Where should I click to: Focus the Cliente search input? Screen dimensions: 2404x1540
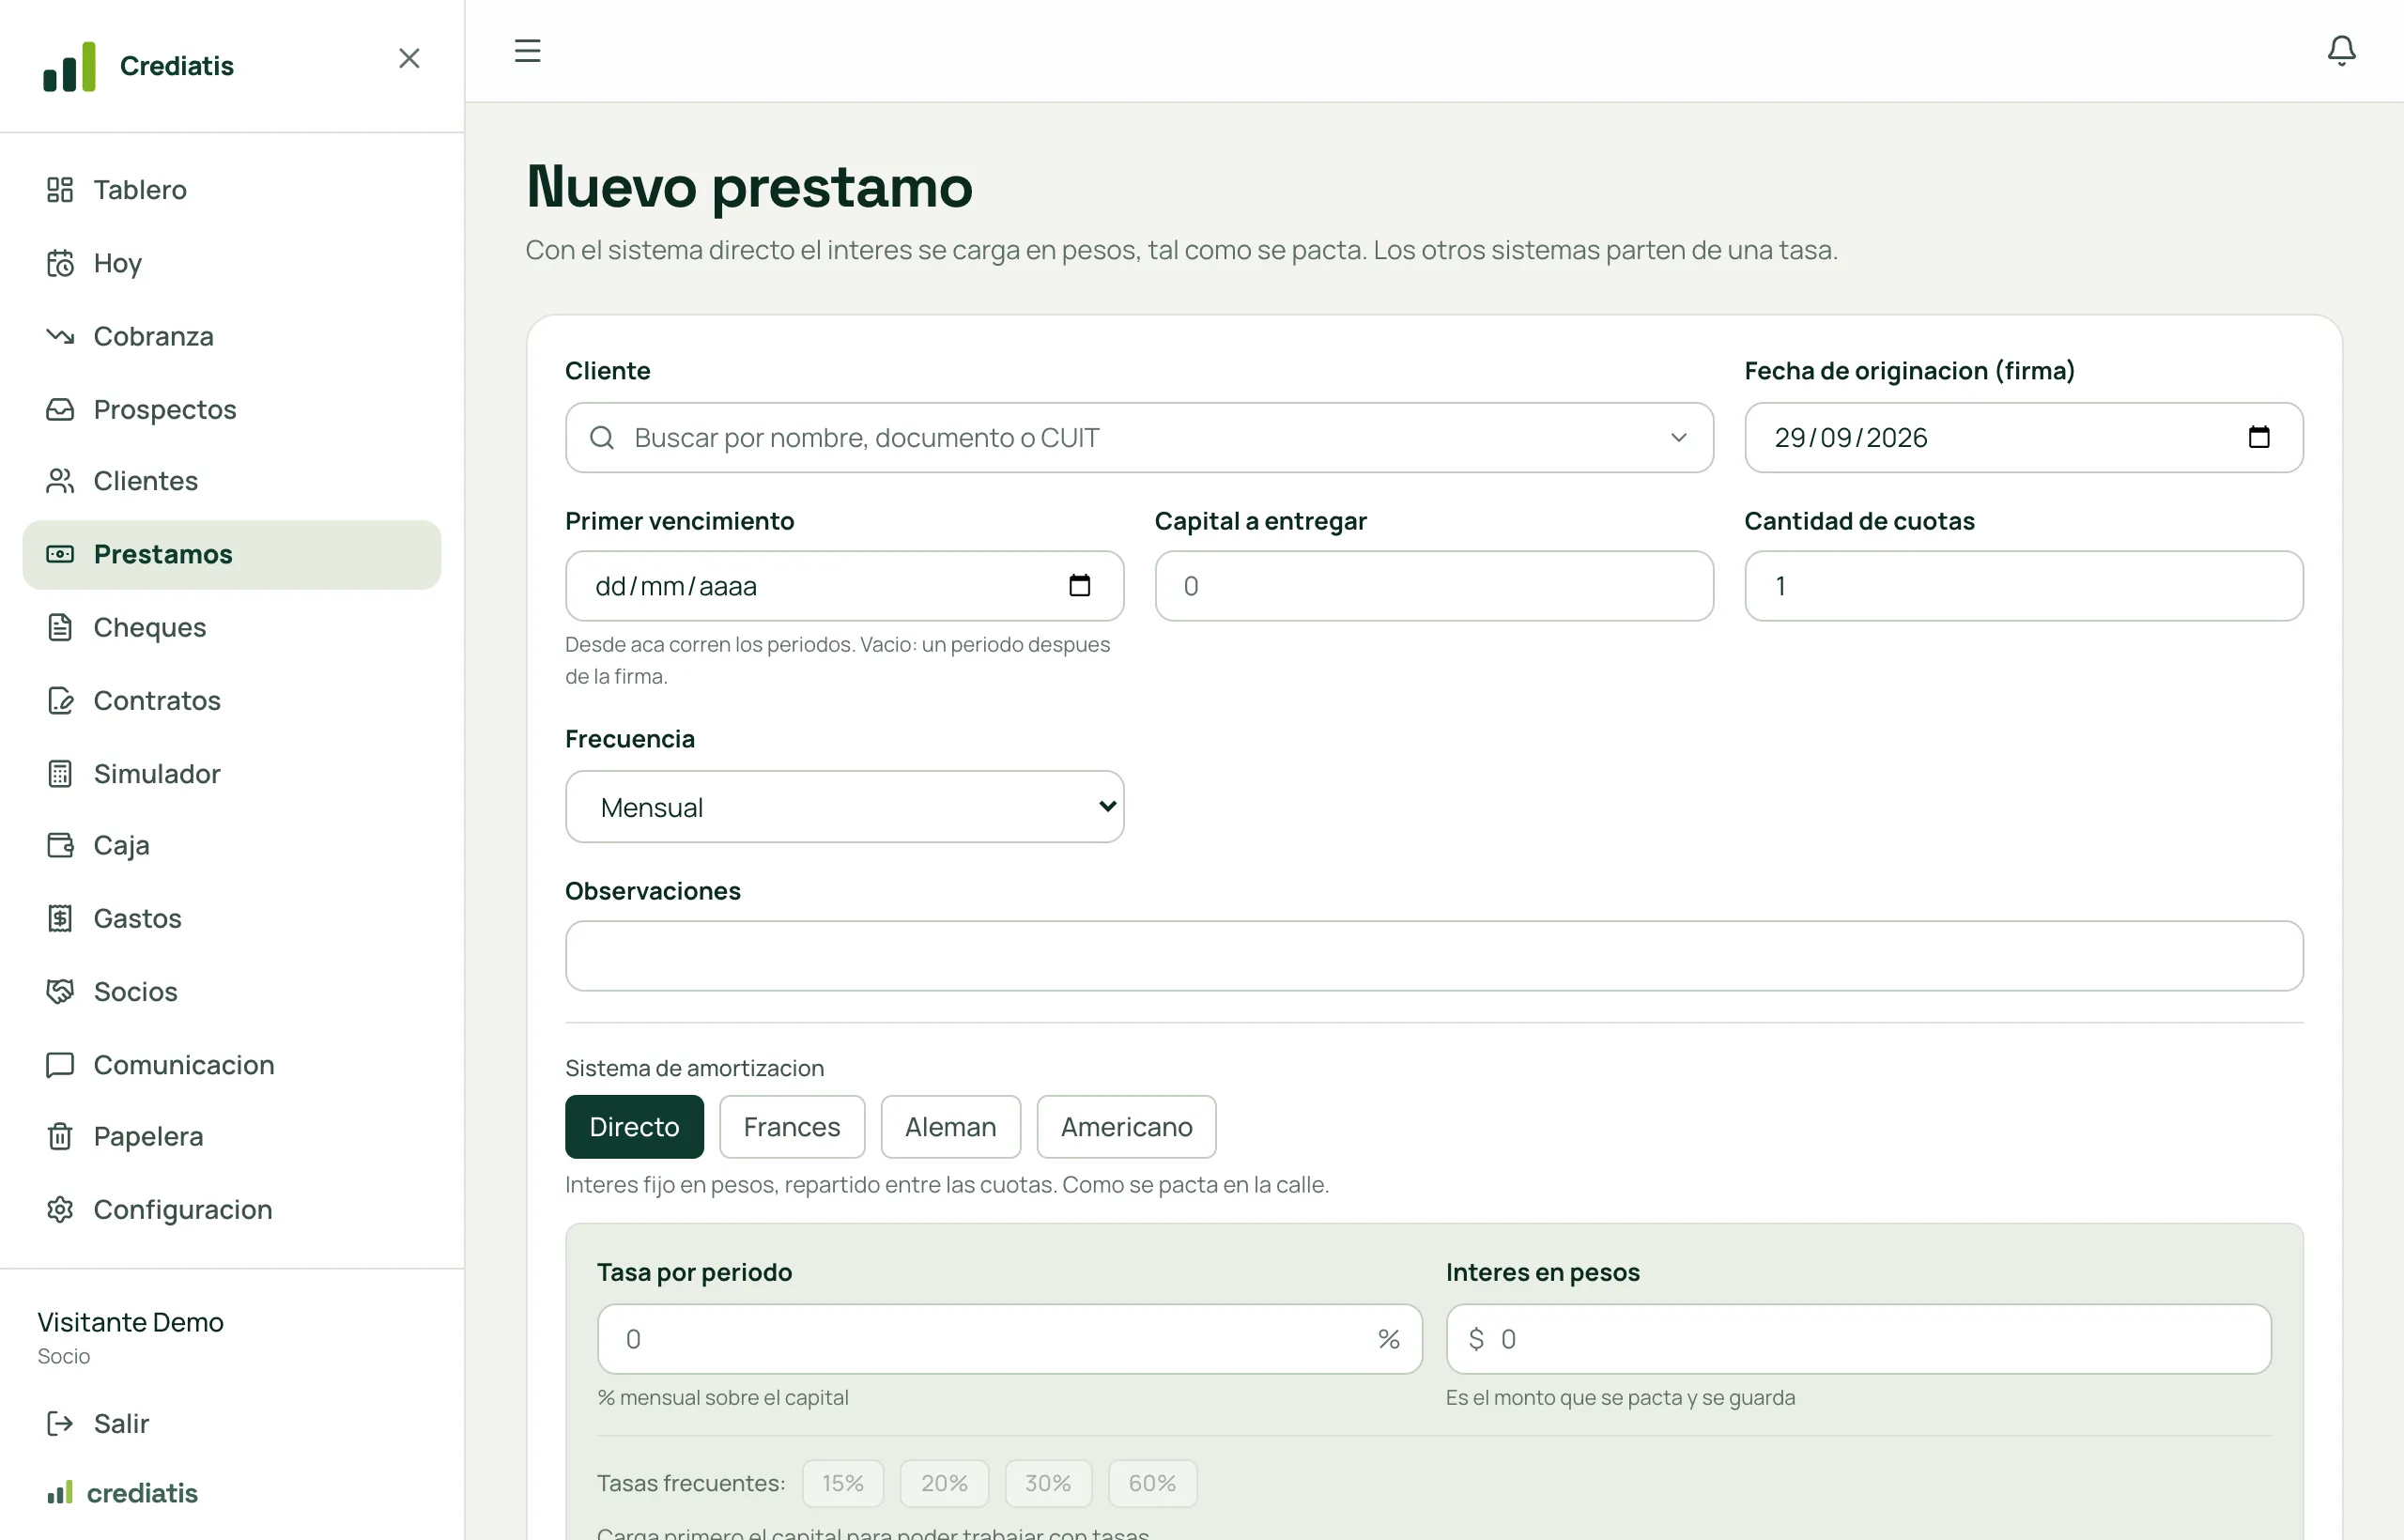point(1139,437)
